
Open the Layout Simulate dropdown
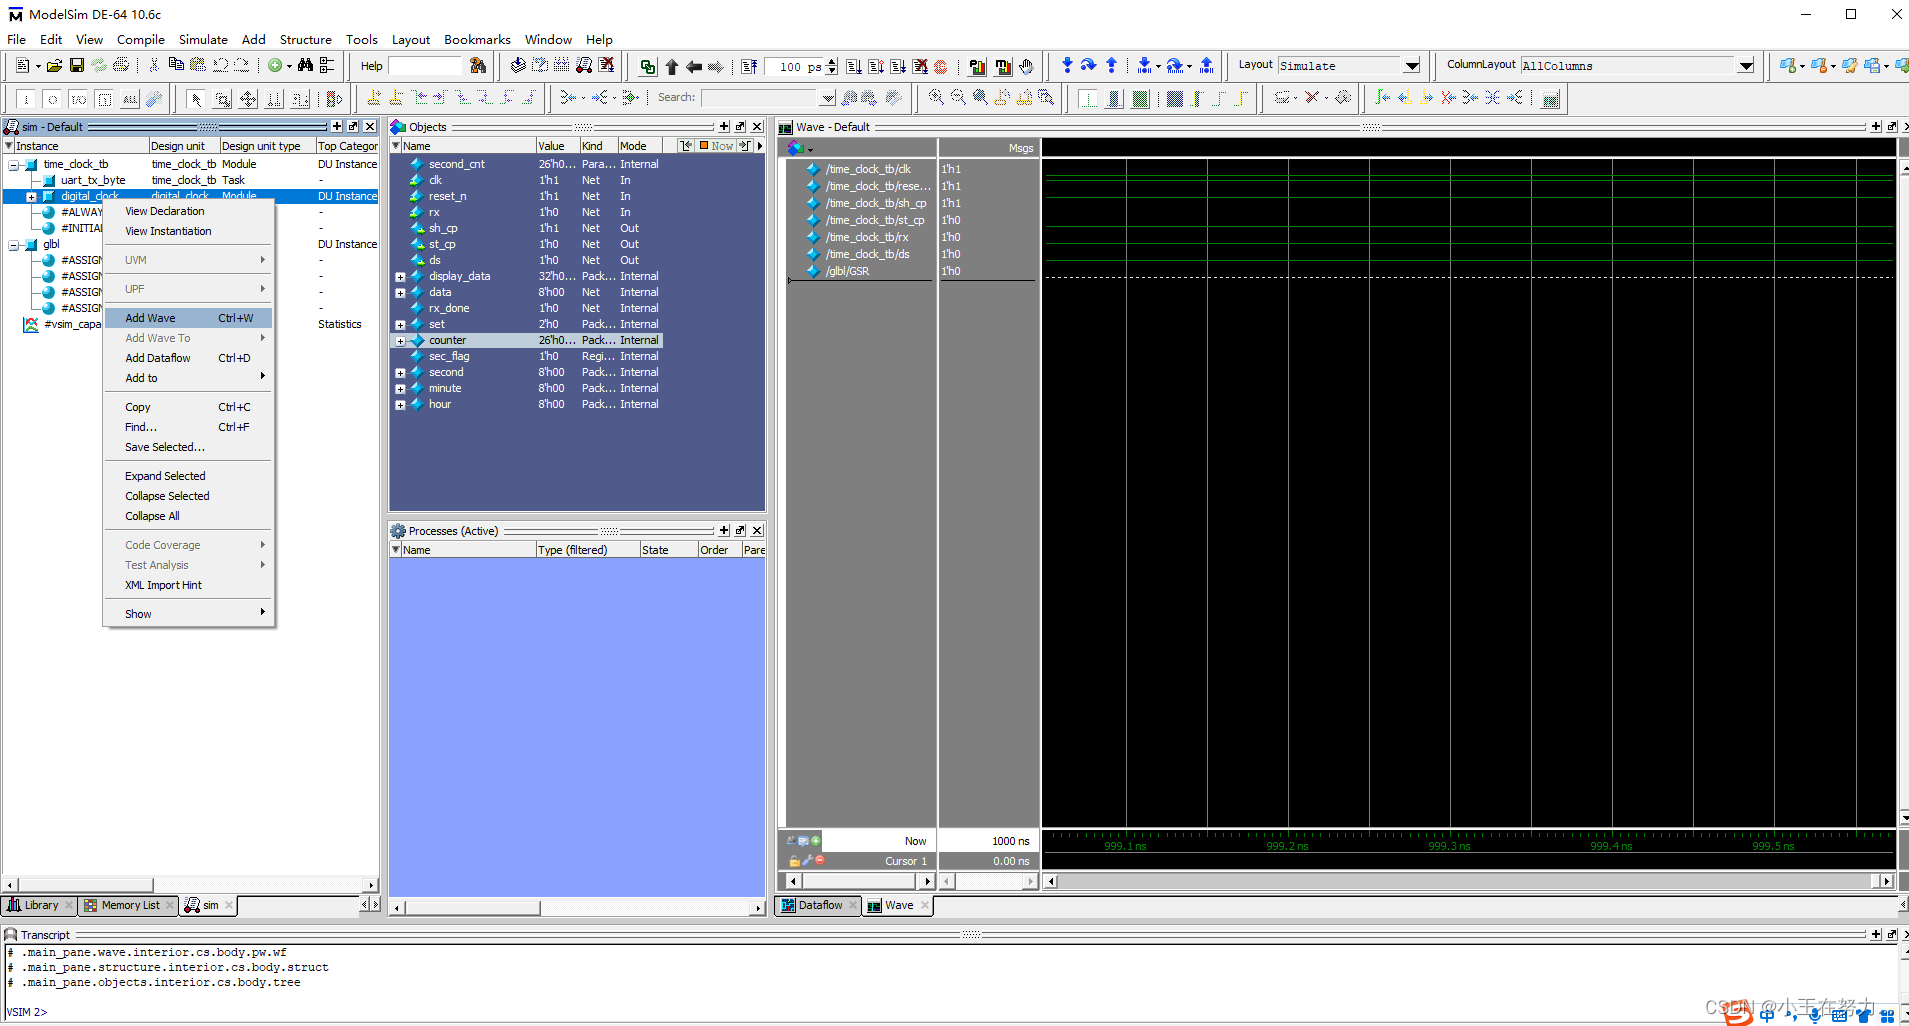tap(1412, 66)
